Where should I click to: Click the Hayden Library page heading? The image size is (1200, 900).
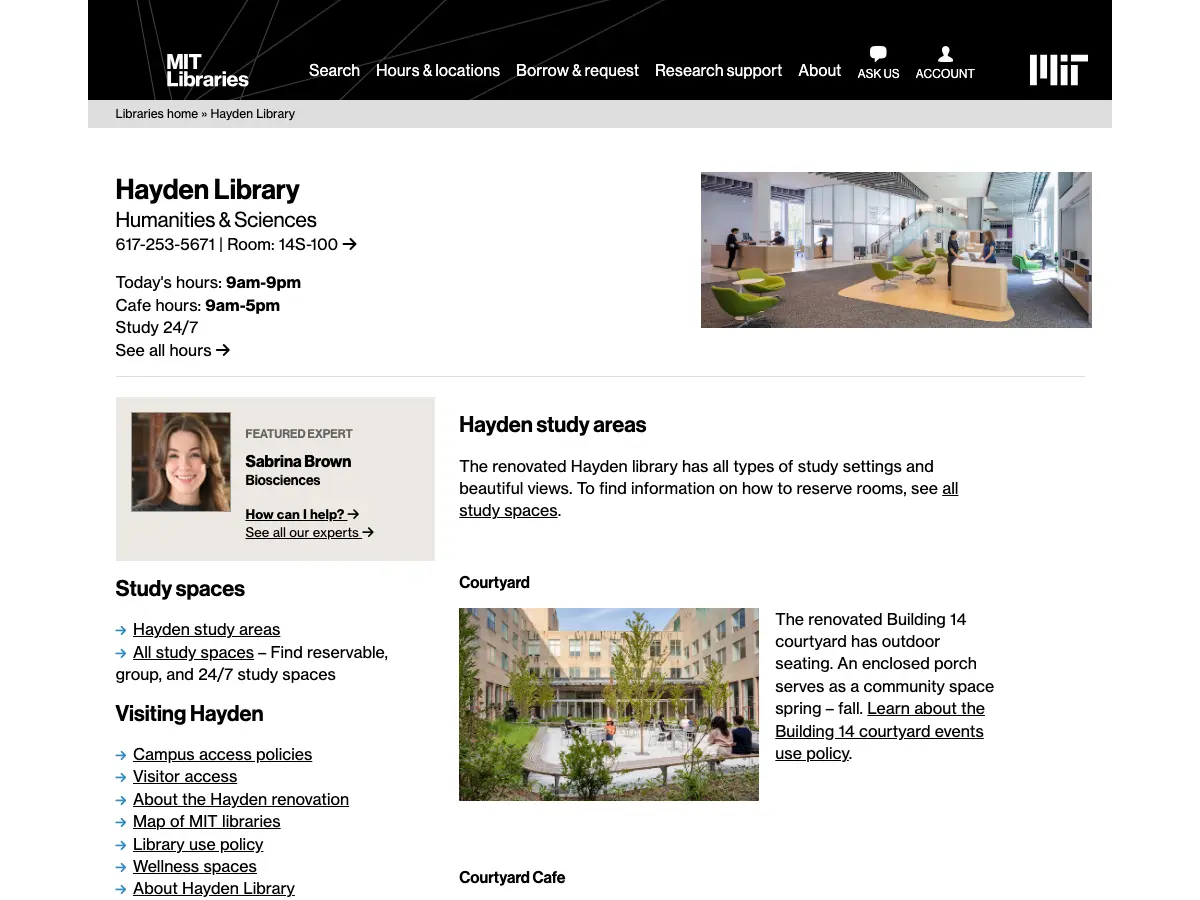coord(207,189)
